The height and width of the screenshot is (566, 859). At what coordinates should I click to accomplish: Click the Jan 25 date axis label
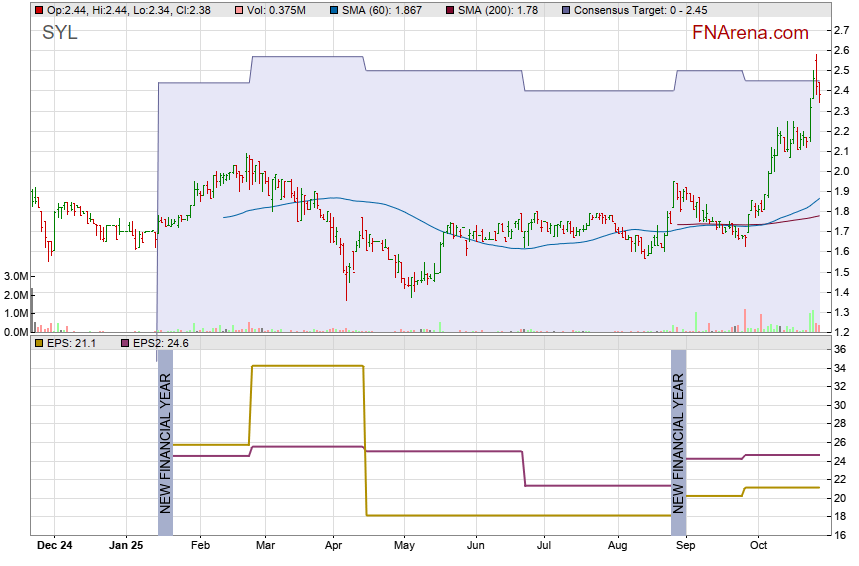coord(126,546)
